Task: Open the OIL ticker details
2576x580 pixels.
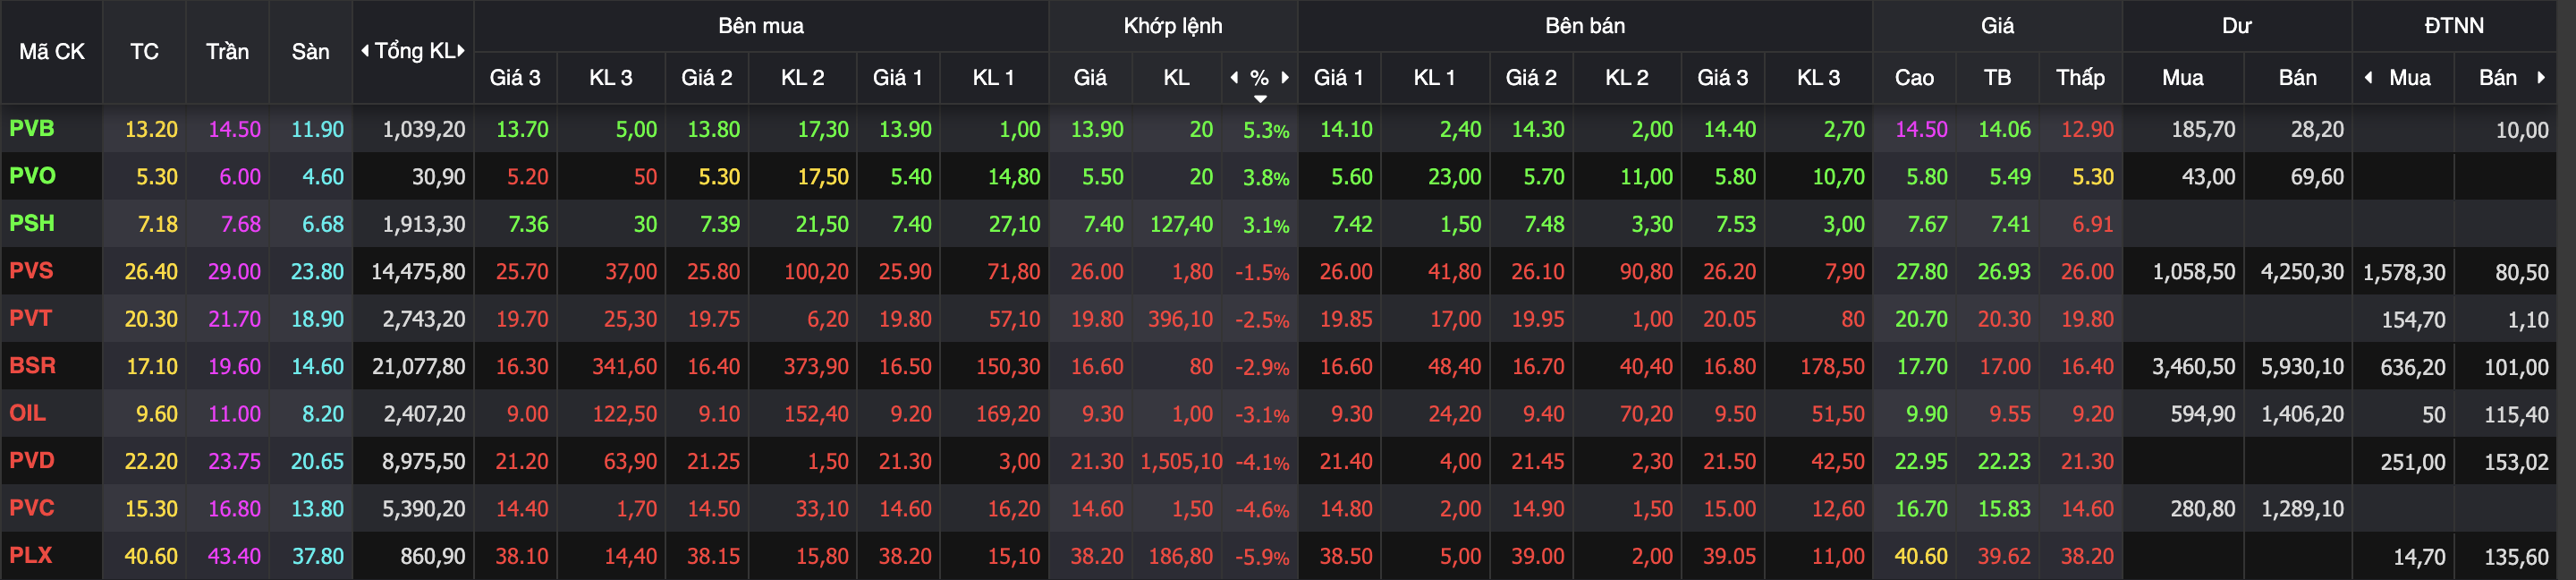Action: (x=28, y=413)
